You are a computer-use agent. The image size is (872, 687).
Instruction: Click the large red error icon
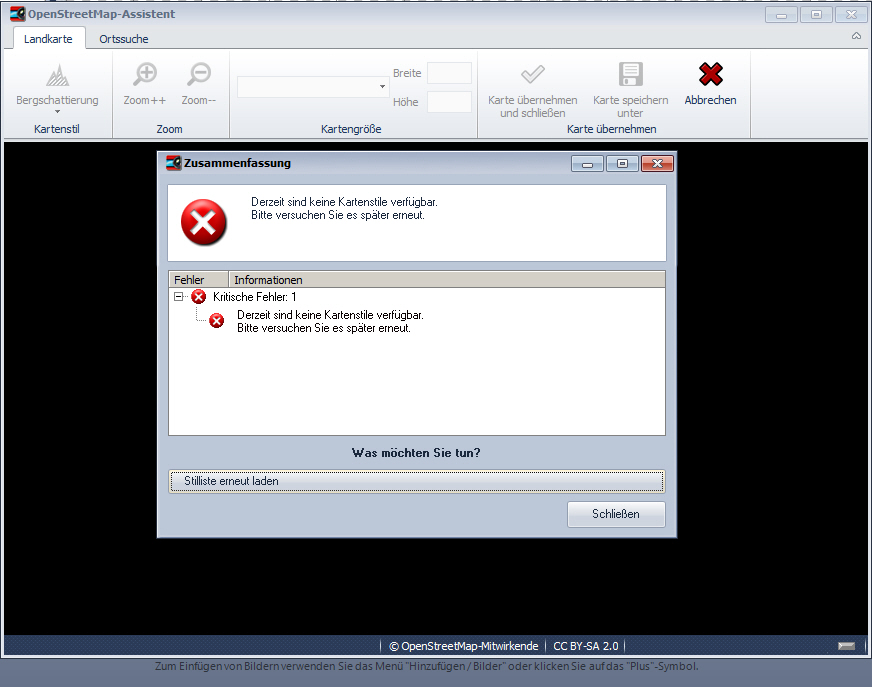pos(204,222)
